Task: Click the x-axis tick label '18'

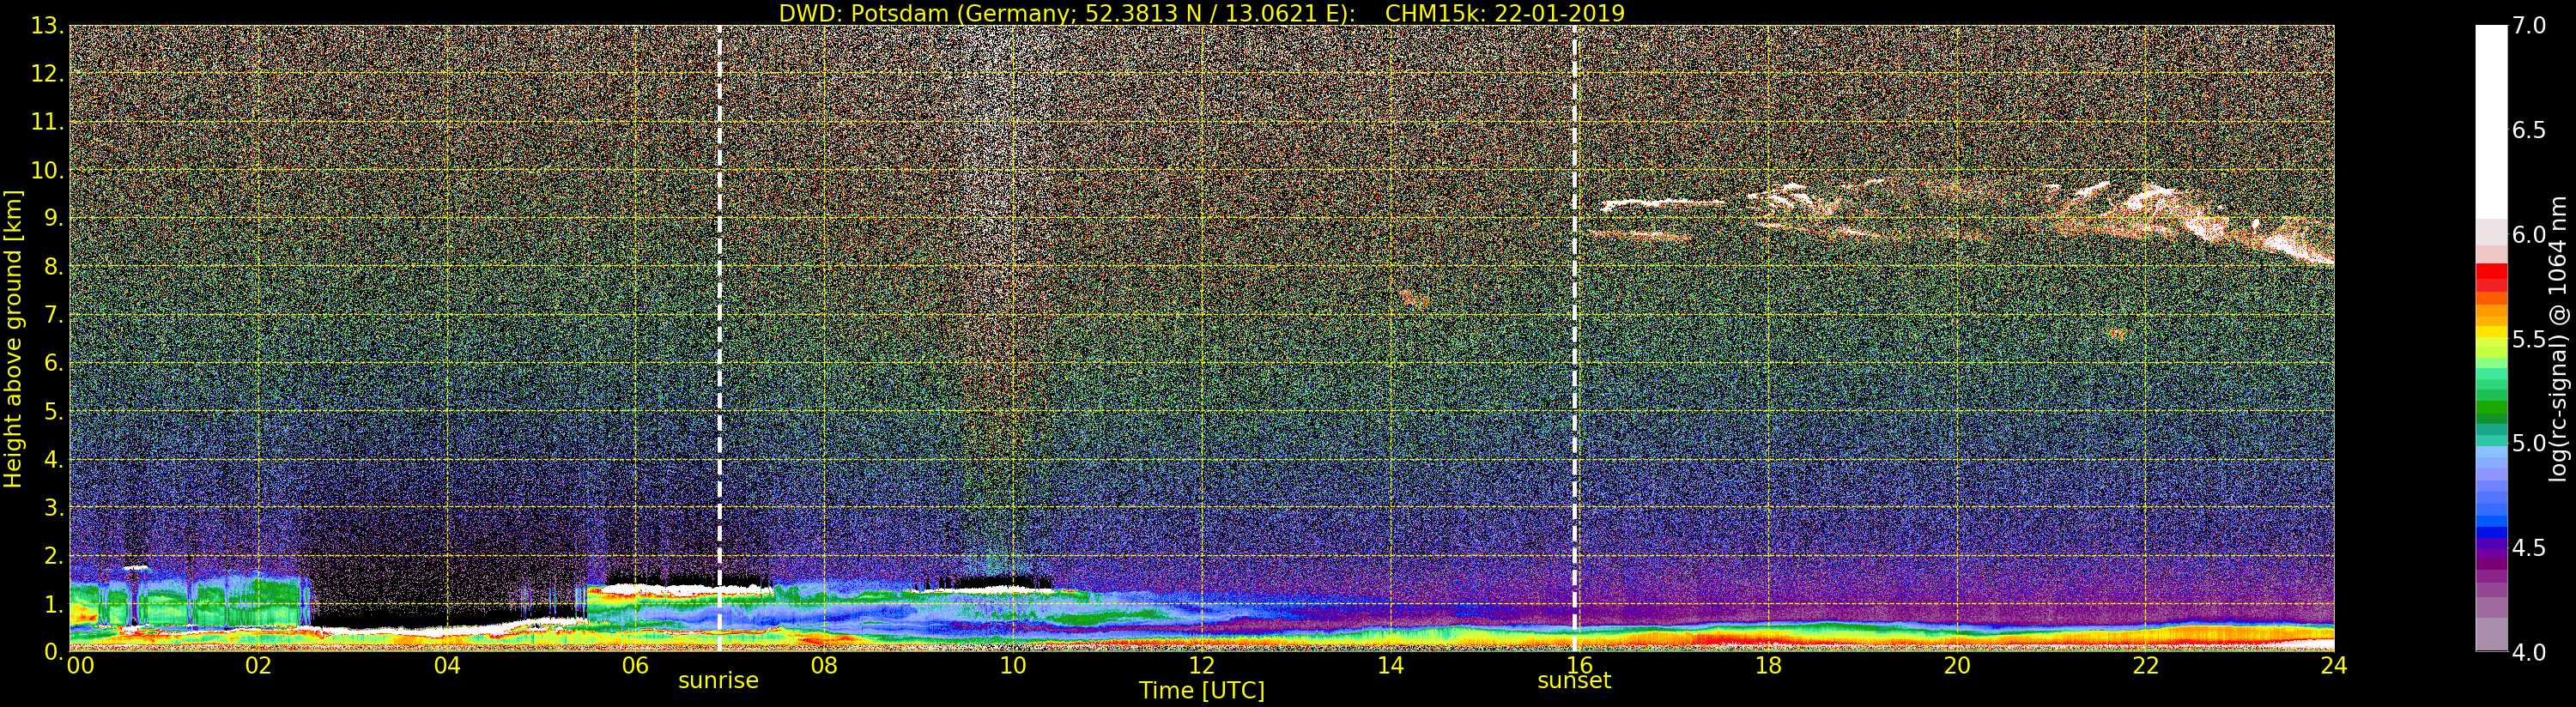Action: tap(1768, 665)
